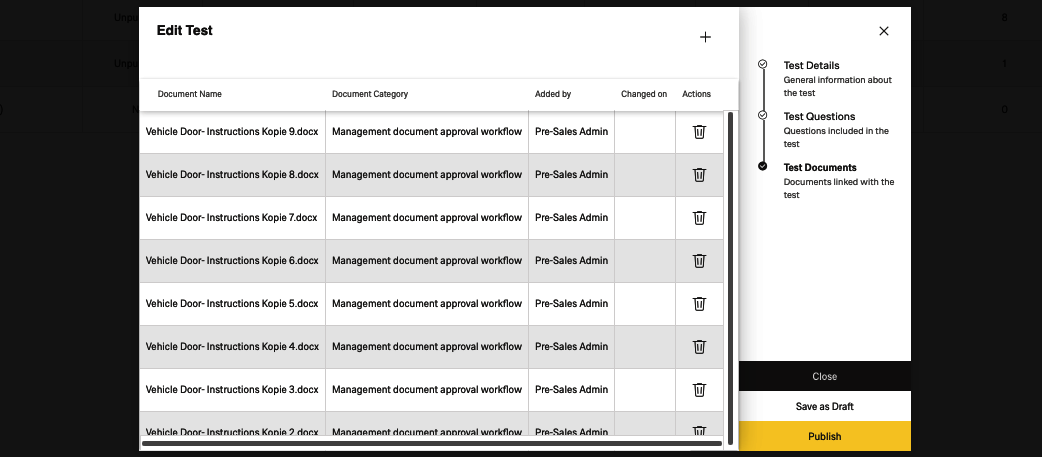The height and width of the screenshot is (457, 1042).
Task: Click the plus icon to add document
Action: (705, 37)
